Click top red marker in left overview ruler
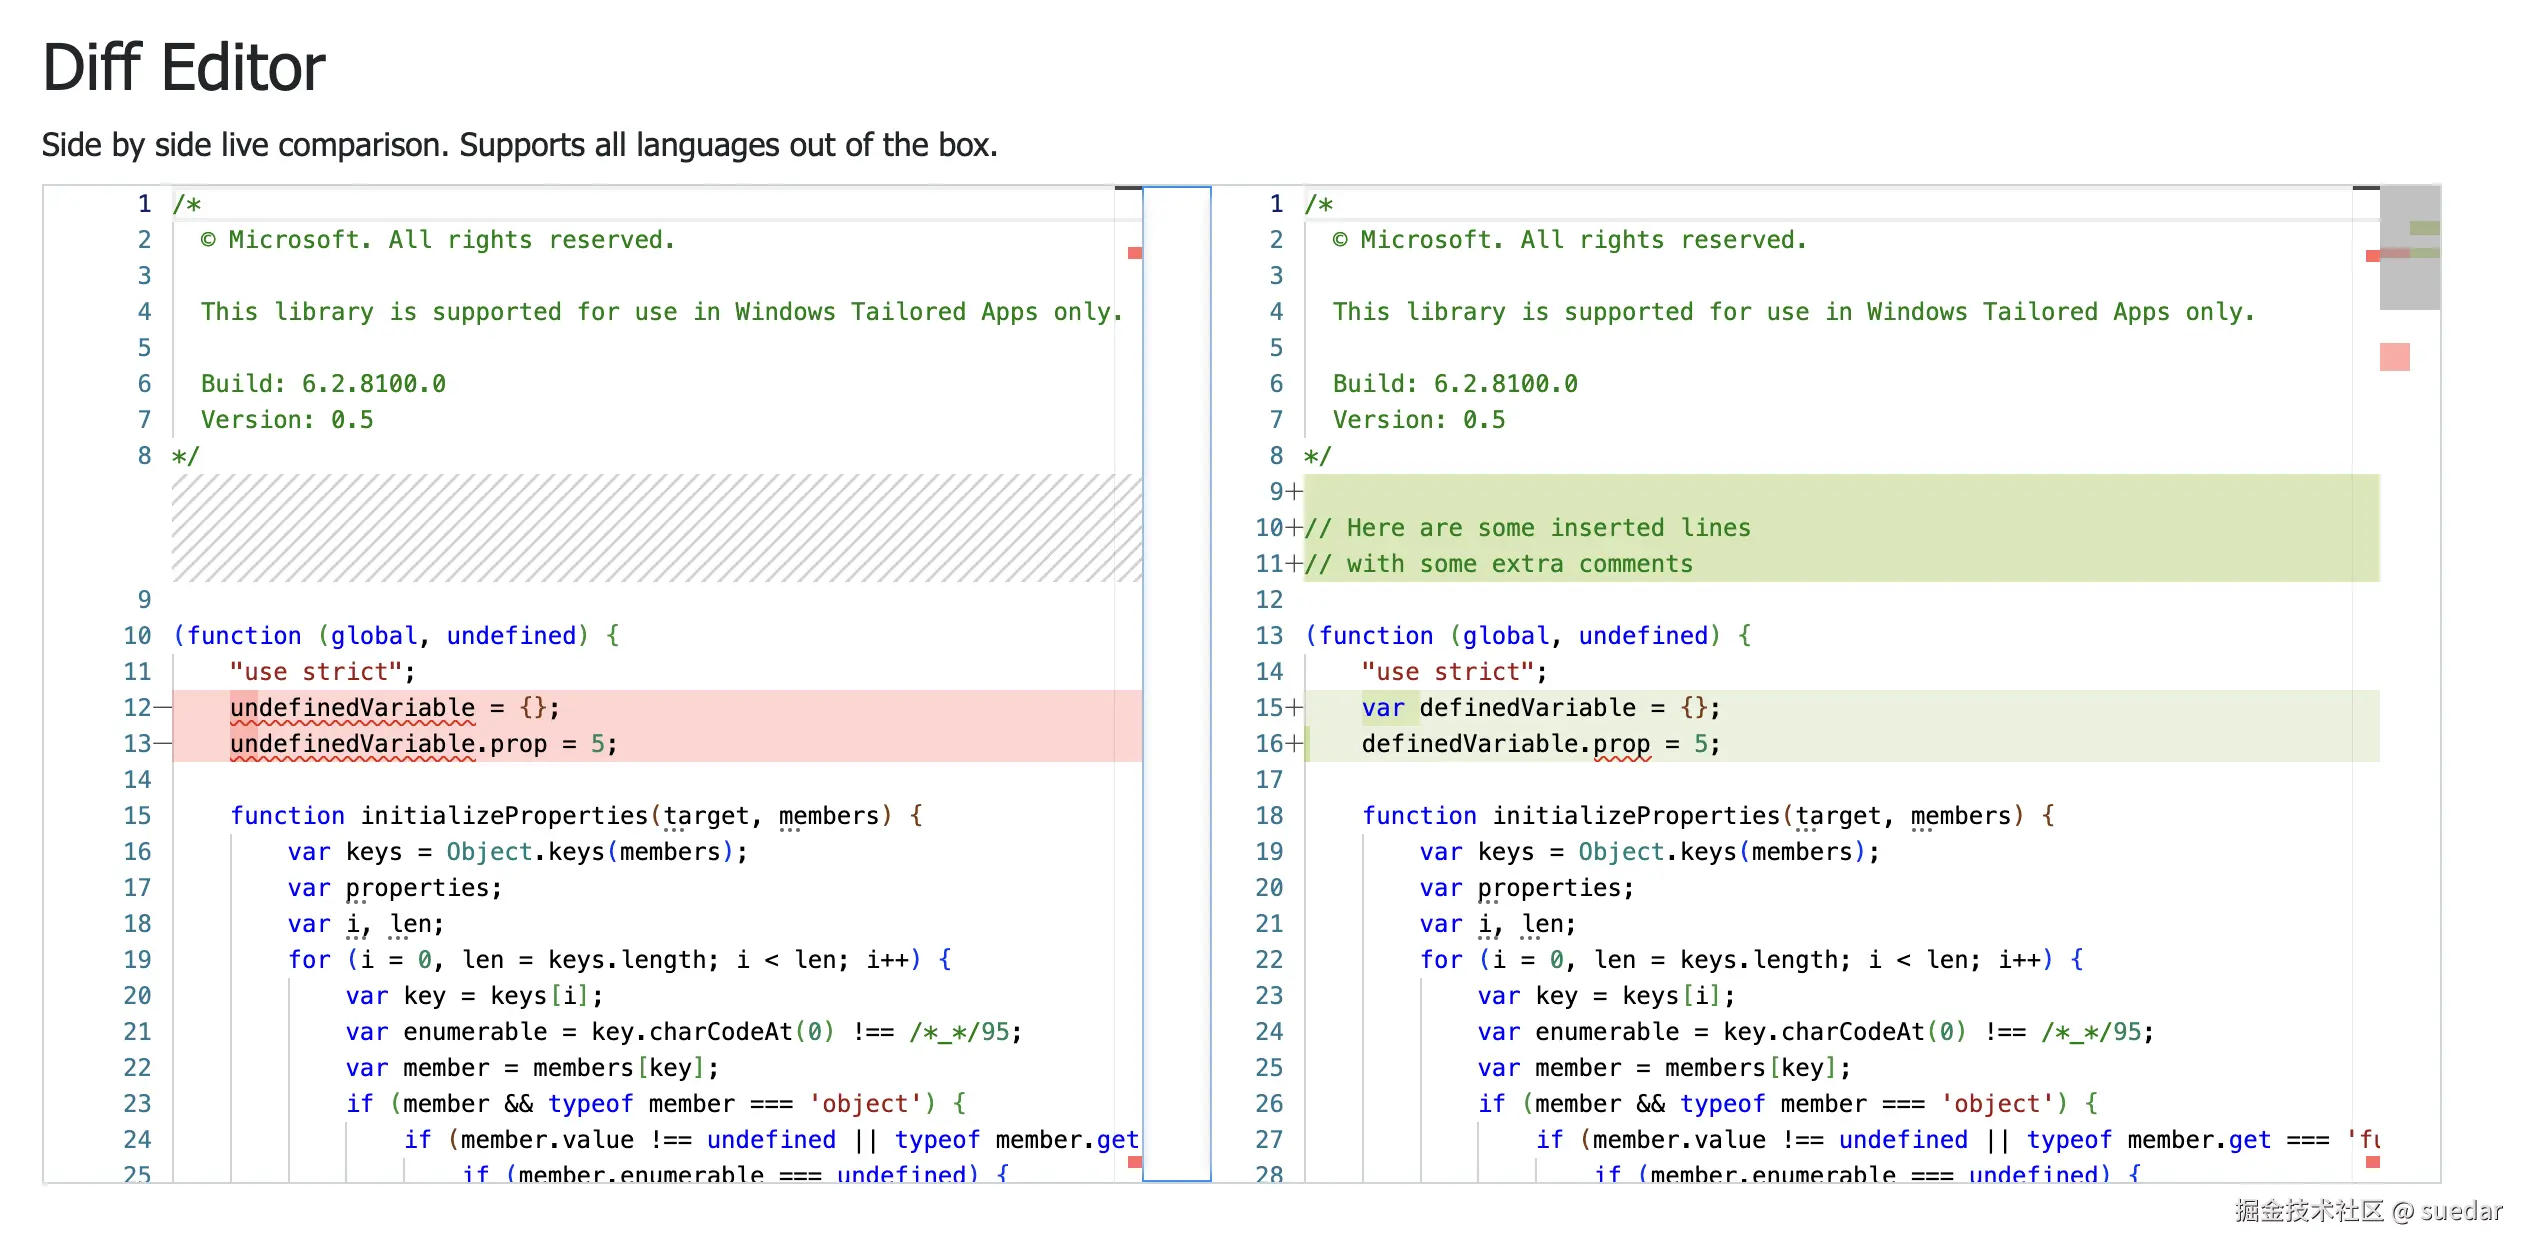2534x1256 pixels. coord(1134,253)
